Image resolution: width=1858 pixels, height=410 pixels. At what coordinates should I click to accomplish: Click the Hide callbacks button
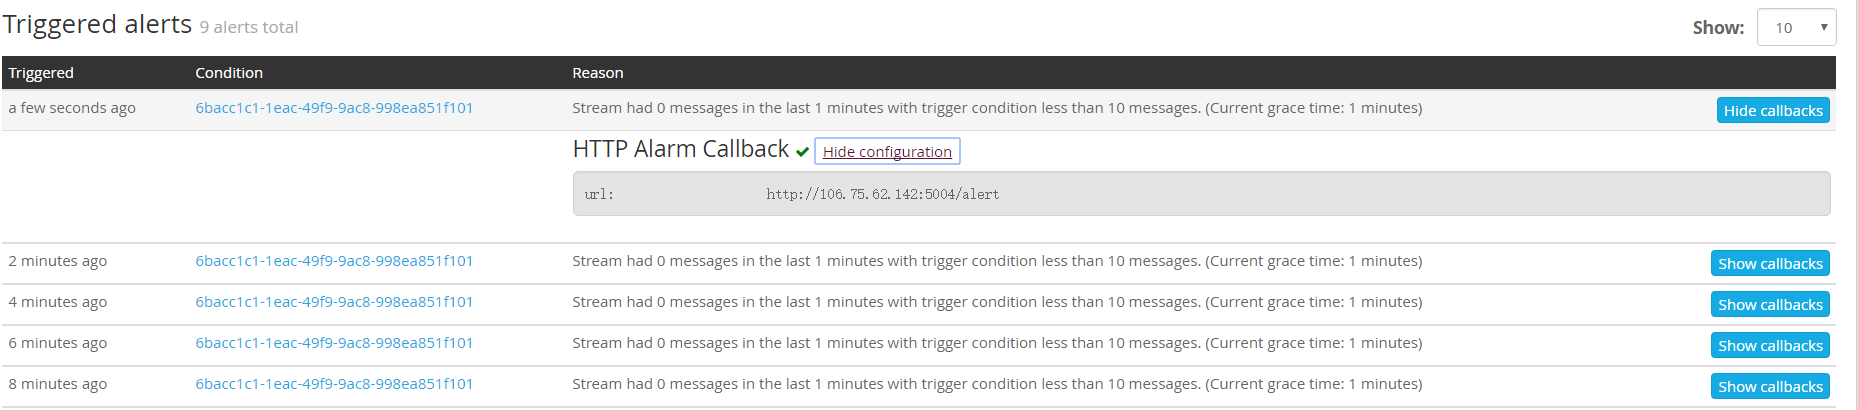tap(1773, 111)
